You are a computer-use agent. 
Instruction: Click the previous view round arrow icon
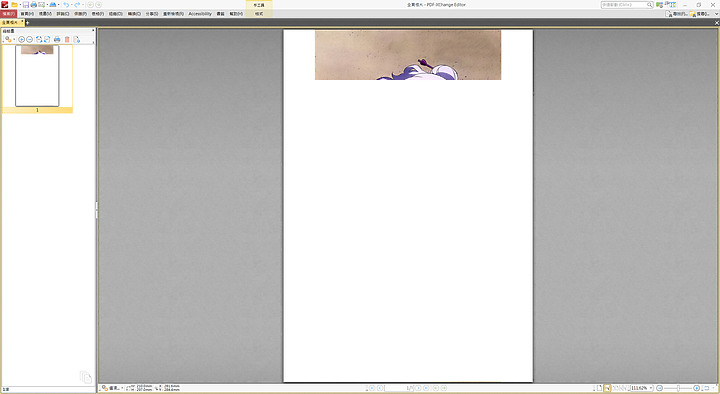[90, 5]
